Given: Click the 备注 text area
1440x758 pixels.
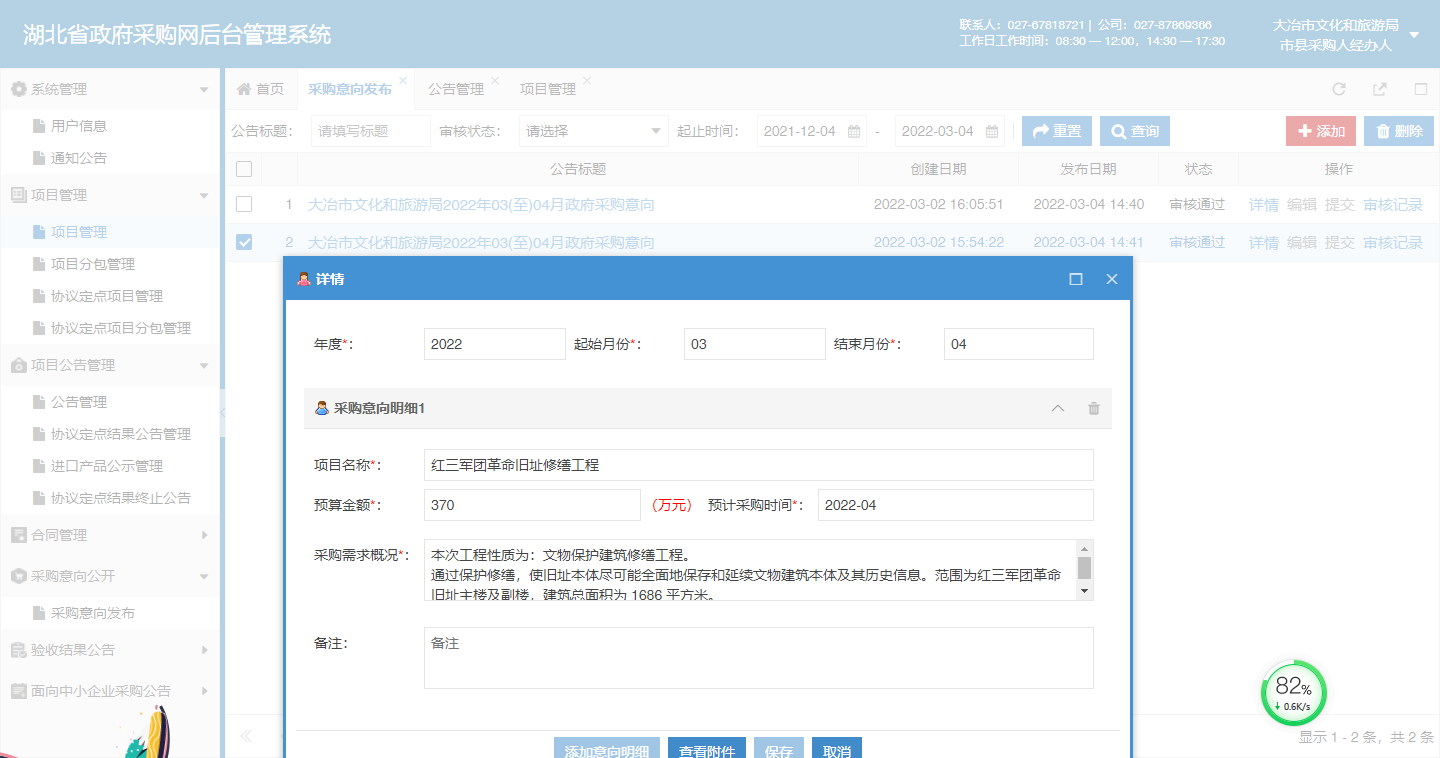Looking at the screenshot, I should pos(759,658).
